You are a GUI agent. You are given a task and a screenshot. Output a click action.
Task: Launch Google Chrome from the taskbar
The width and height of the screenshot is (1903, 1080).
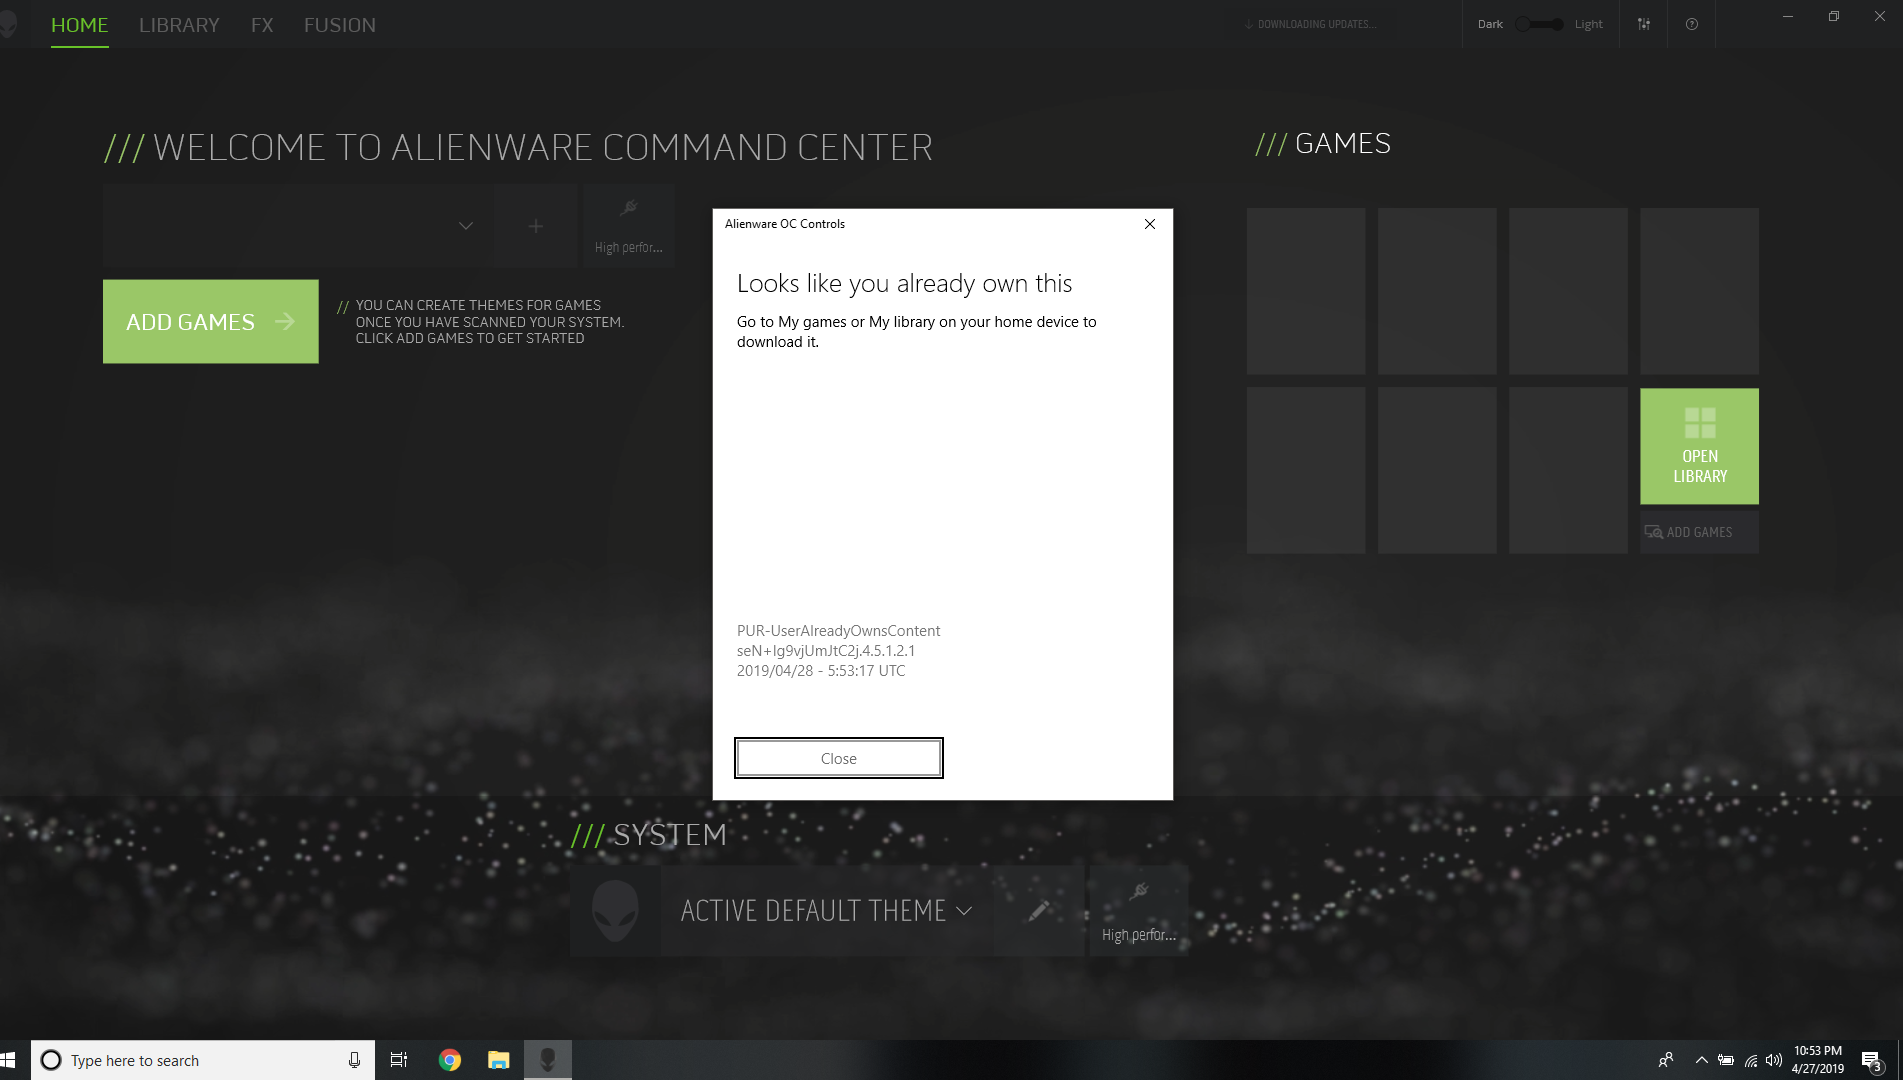[x=450, y=1060]
